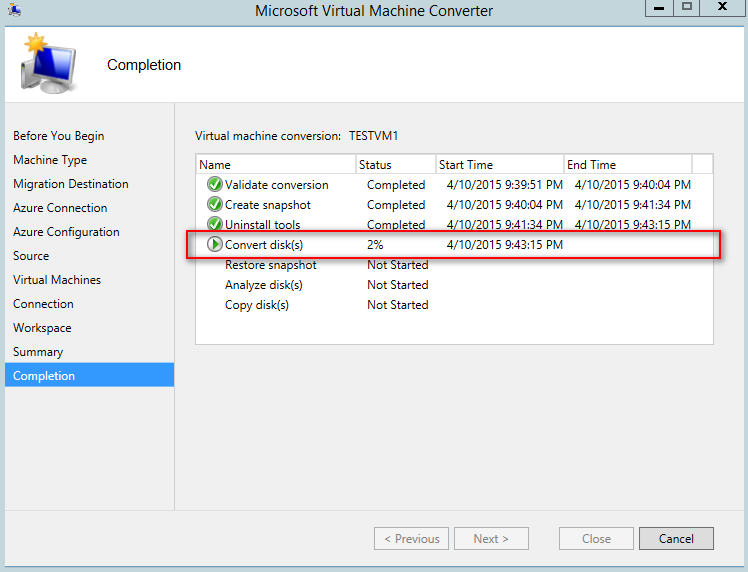Click the TESTVM1 virtual machine name
Image resolution: width=748 pixels, height=572 pixels.
(x=374, y=136)
